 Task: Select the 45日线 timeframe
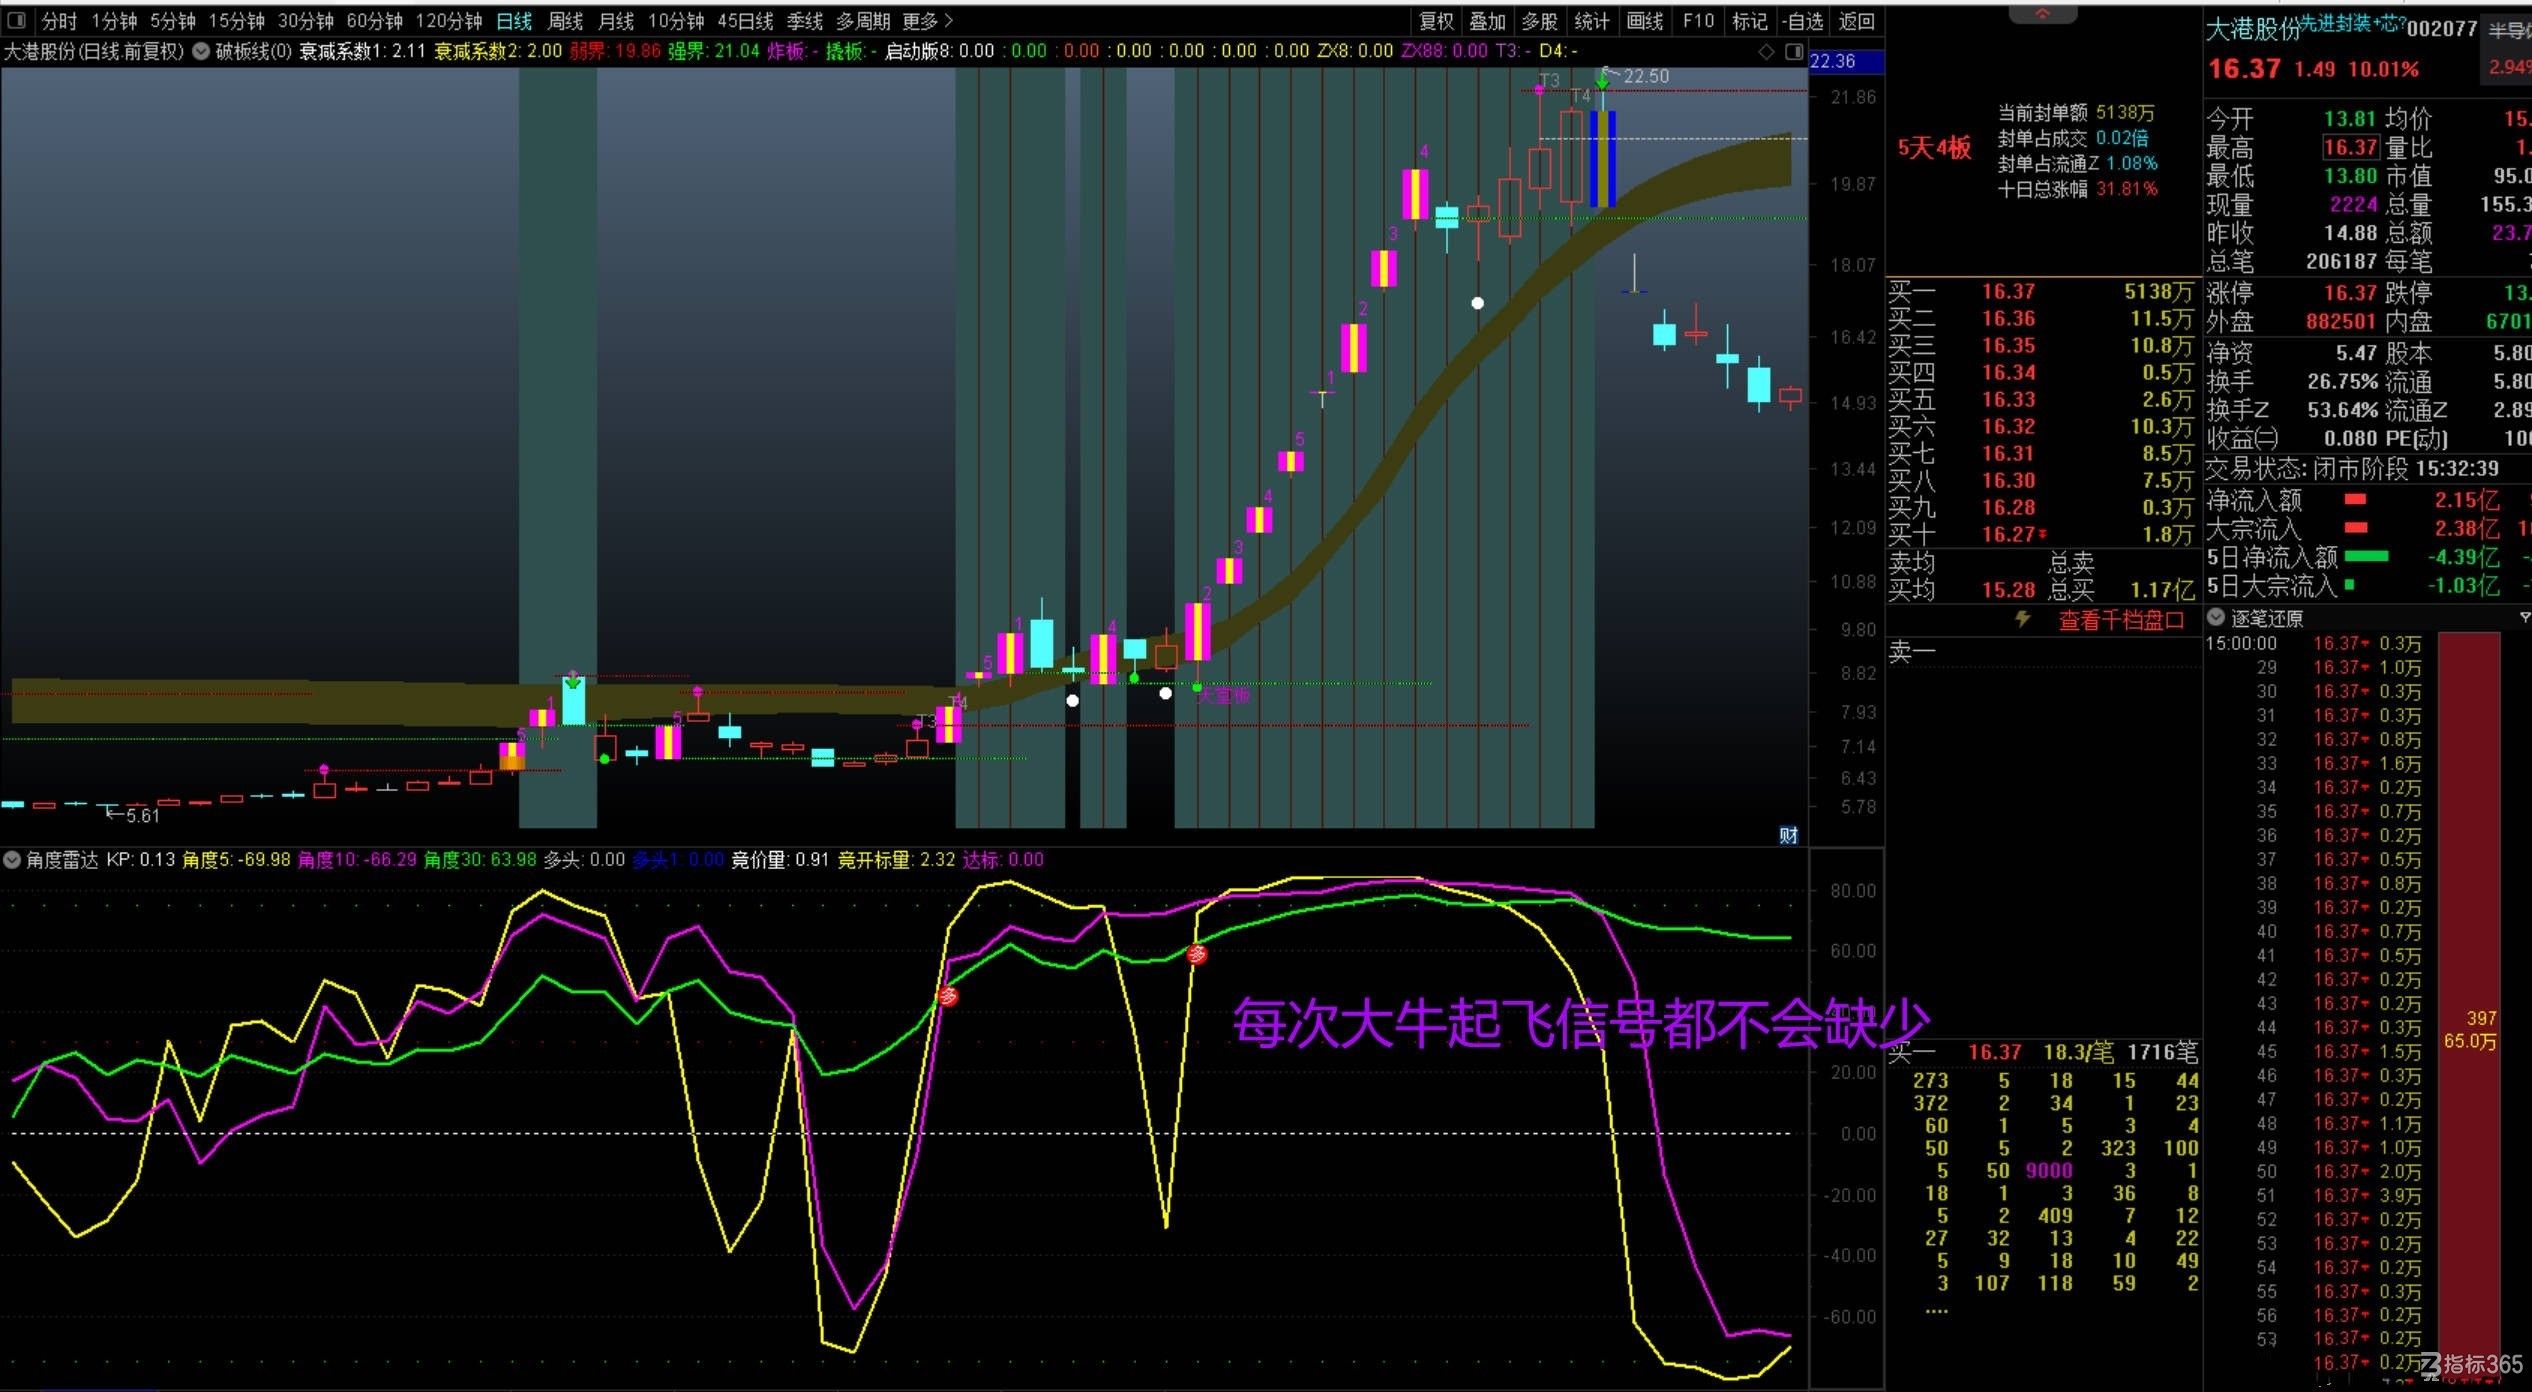tap(745, 21)
